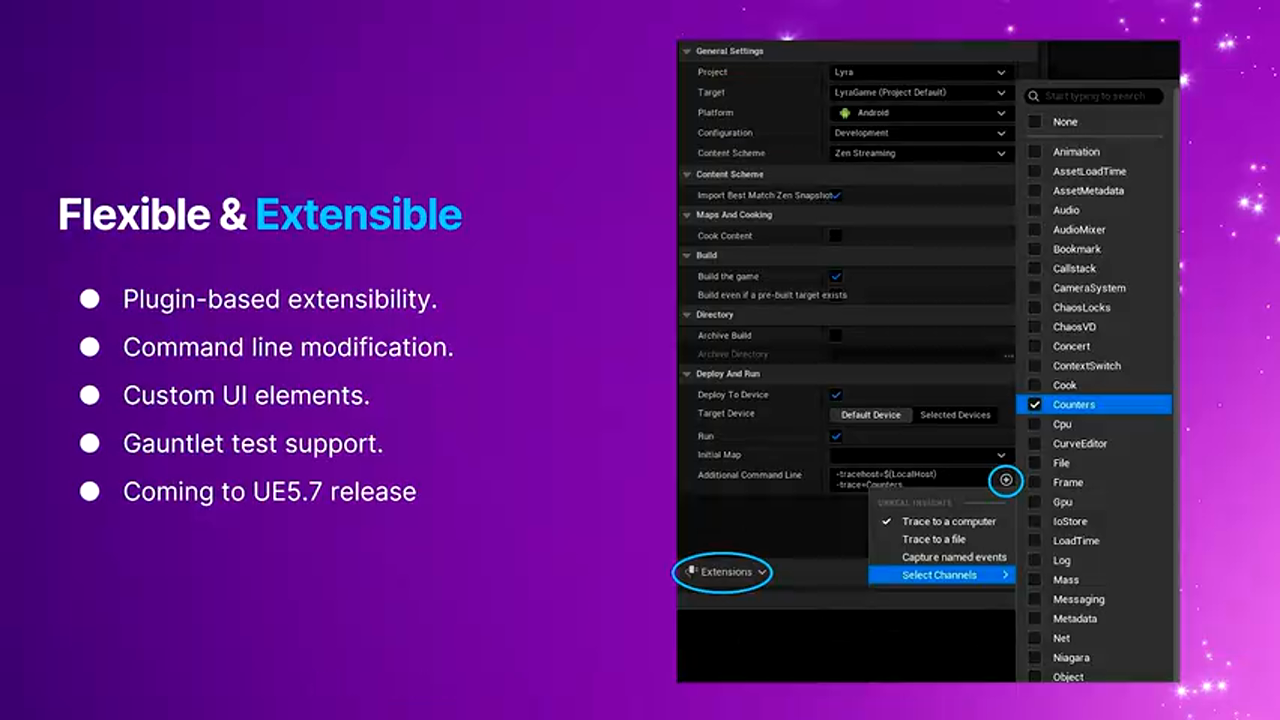This screenshot has width=1280, height=720.
Task: Collapse the General Settings section
Action: click(686, 51)
